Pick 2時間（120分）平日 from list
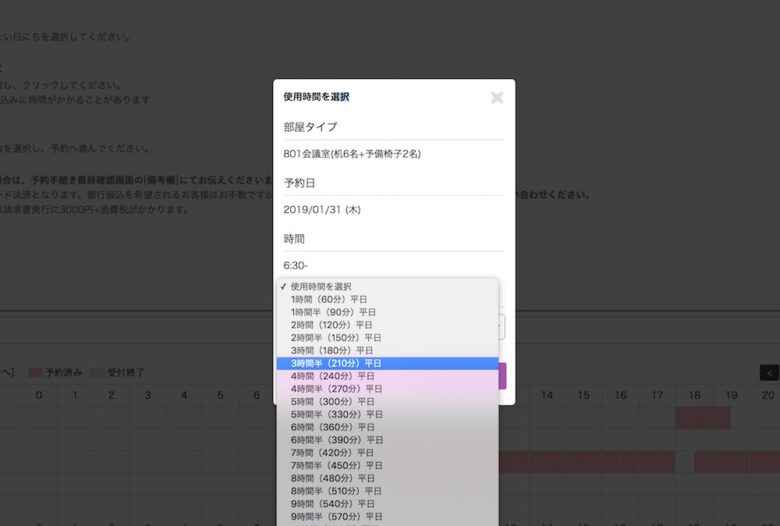The width and height of the screenshot is (780, 526). pyautogui.click(x=388, y=325)
